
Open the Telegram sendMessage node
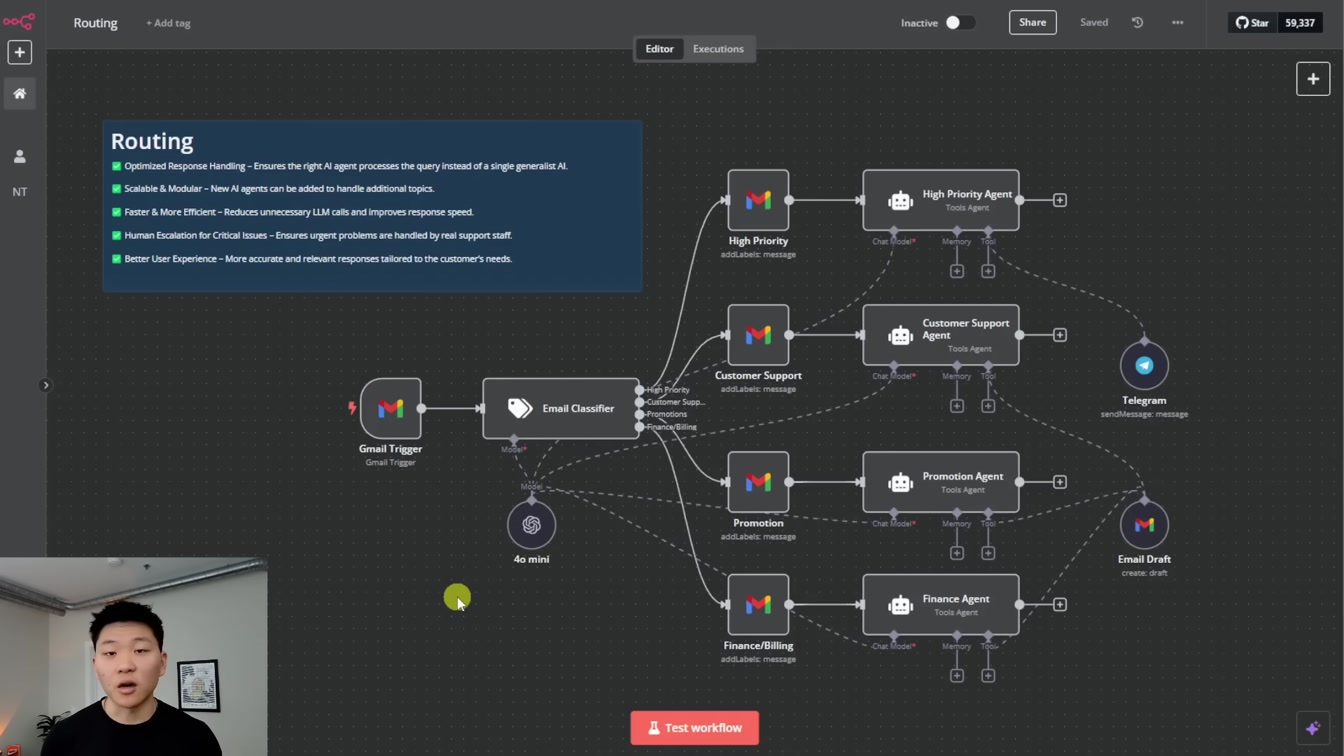coord(1144,366)
